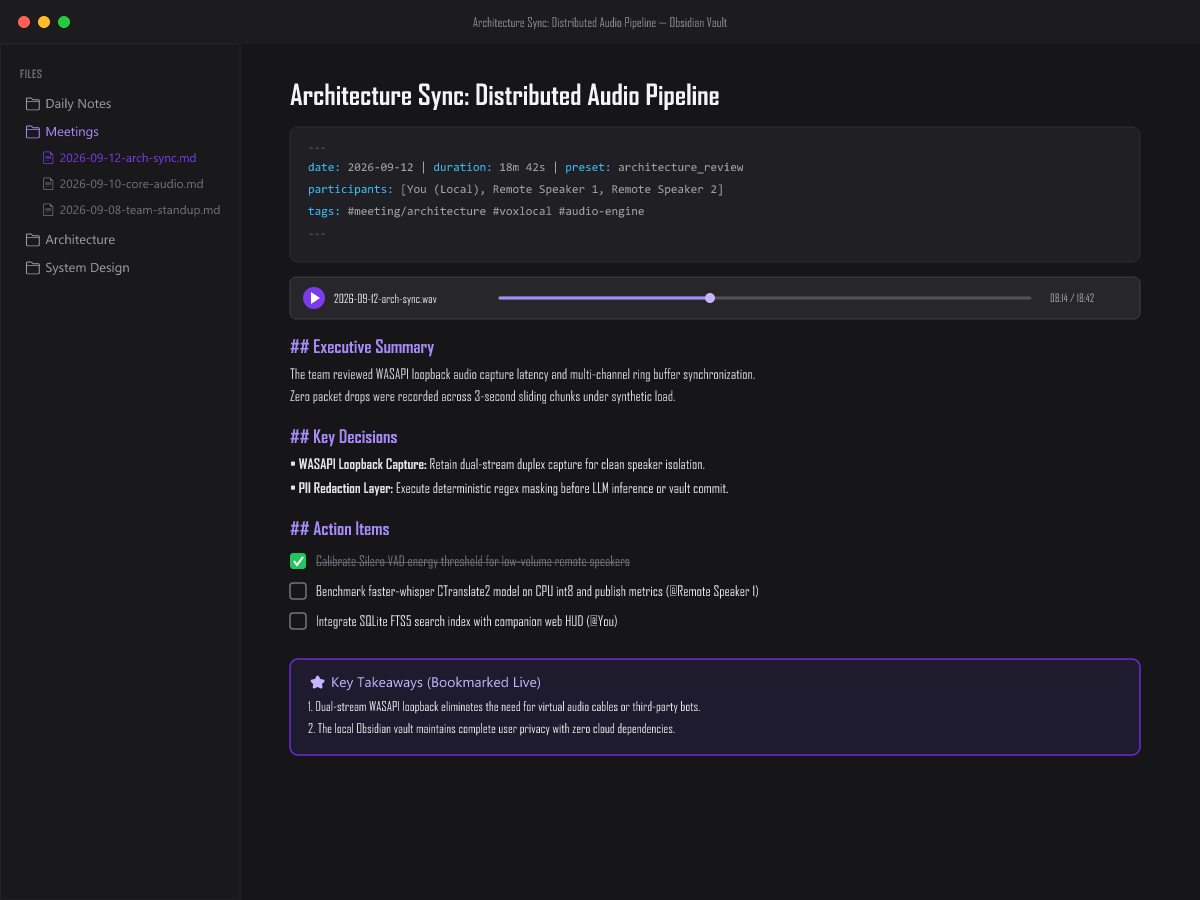Click the participants list line

click(516, 190)
